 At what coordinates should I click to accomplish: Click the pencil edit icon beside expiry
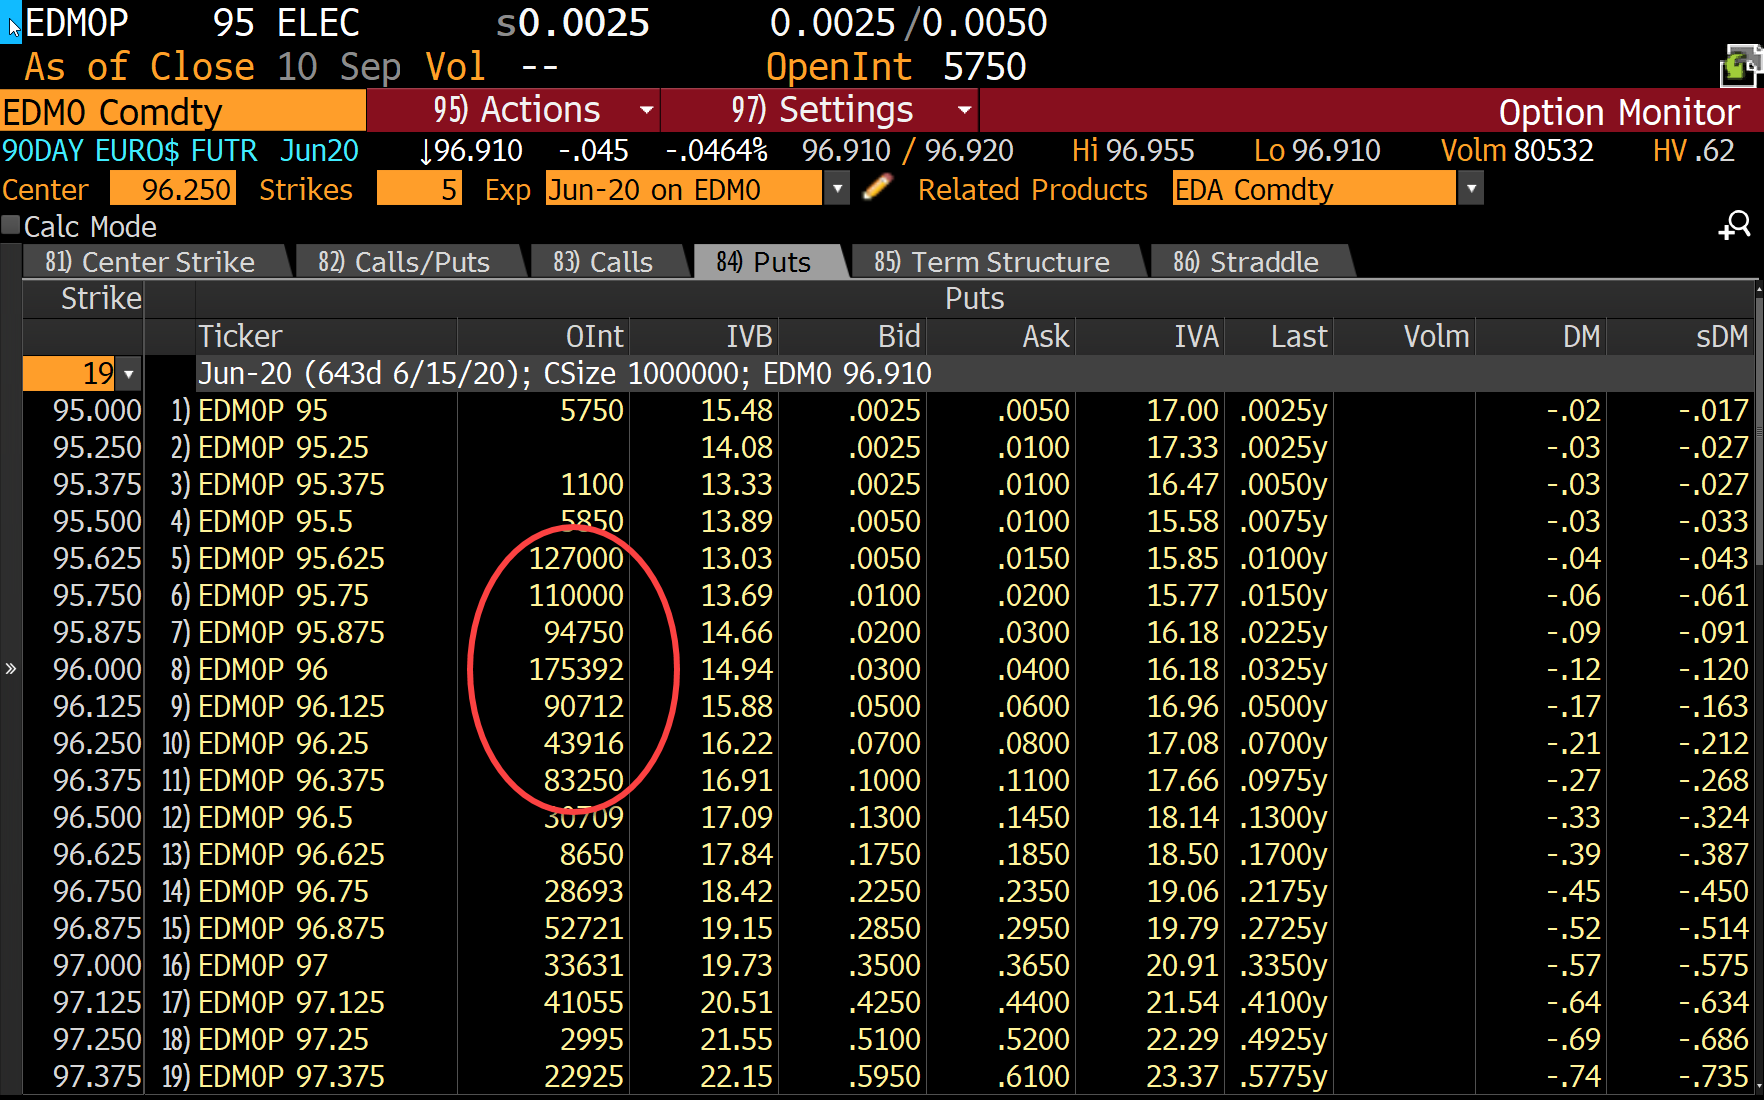[877, 188]
